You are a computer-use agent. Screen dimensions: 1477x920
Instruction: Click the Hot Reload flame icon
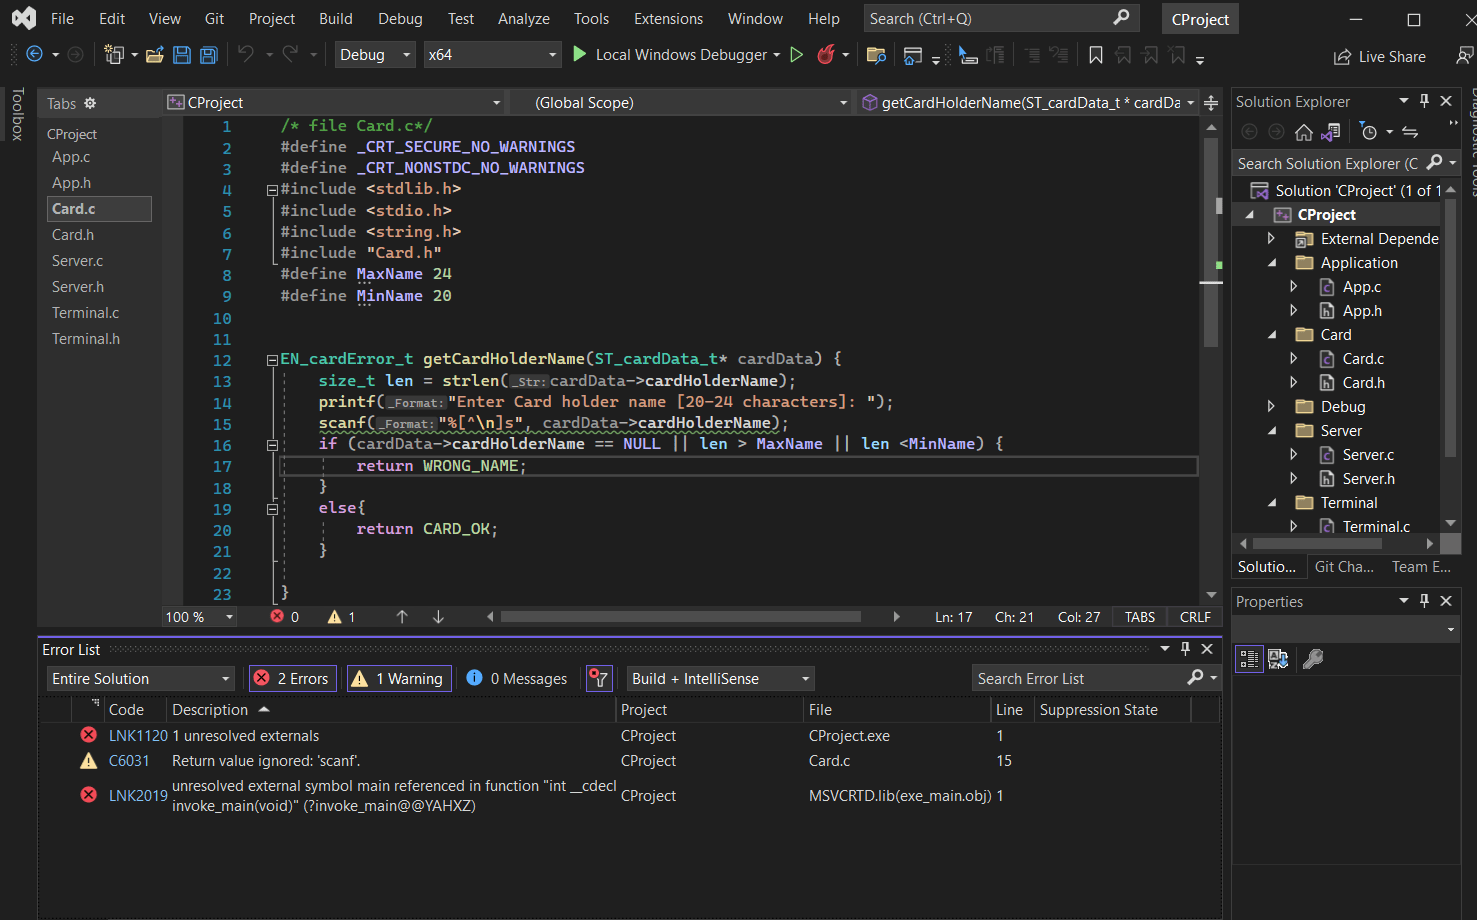point(826,55)
